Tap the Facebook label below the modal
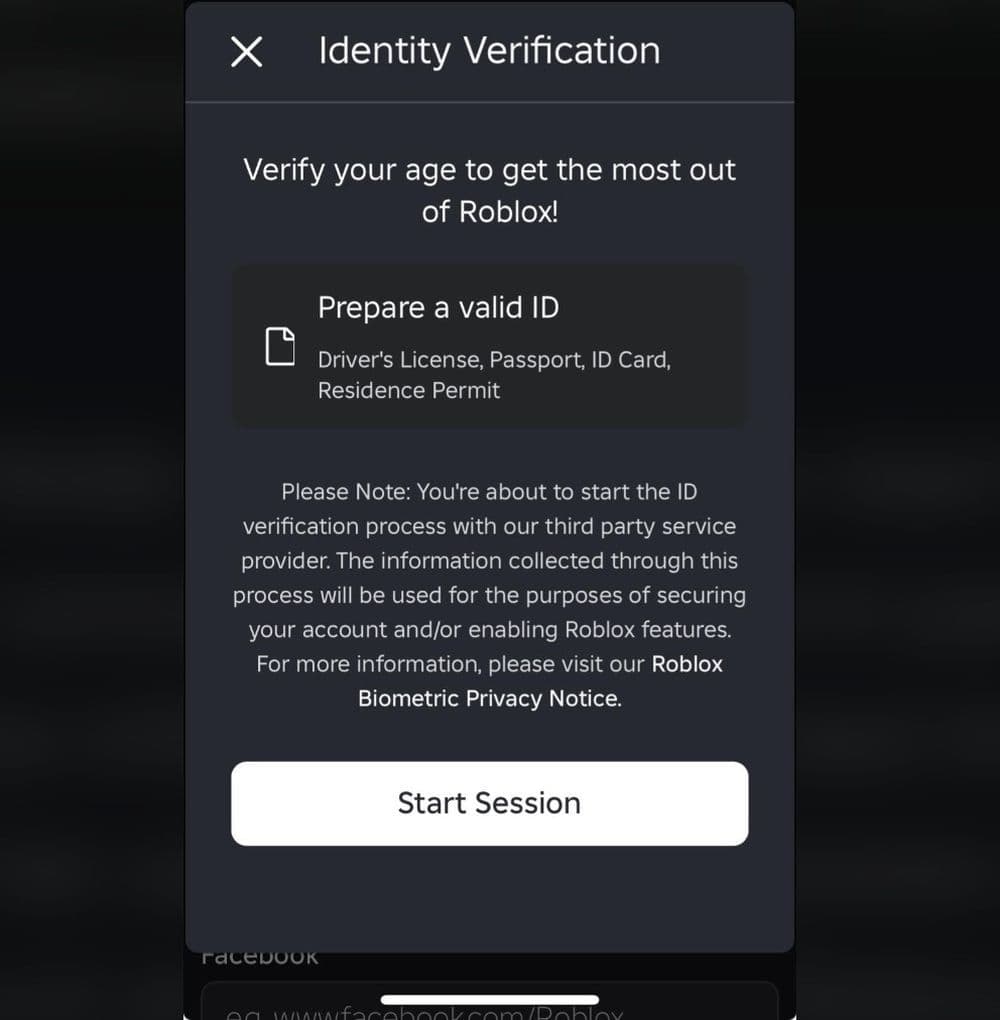1000x1020 pixels. pos(259,955)
